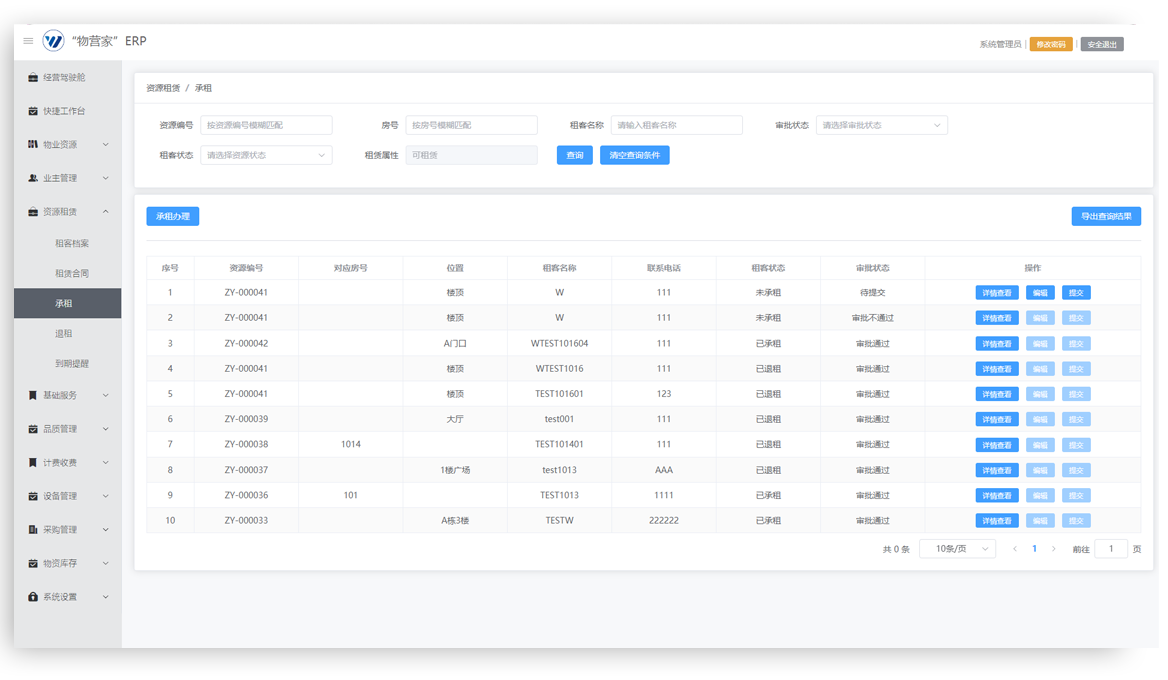
Task: Click the 业主管理 people icon
Action: [33, 178]
